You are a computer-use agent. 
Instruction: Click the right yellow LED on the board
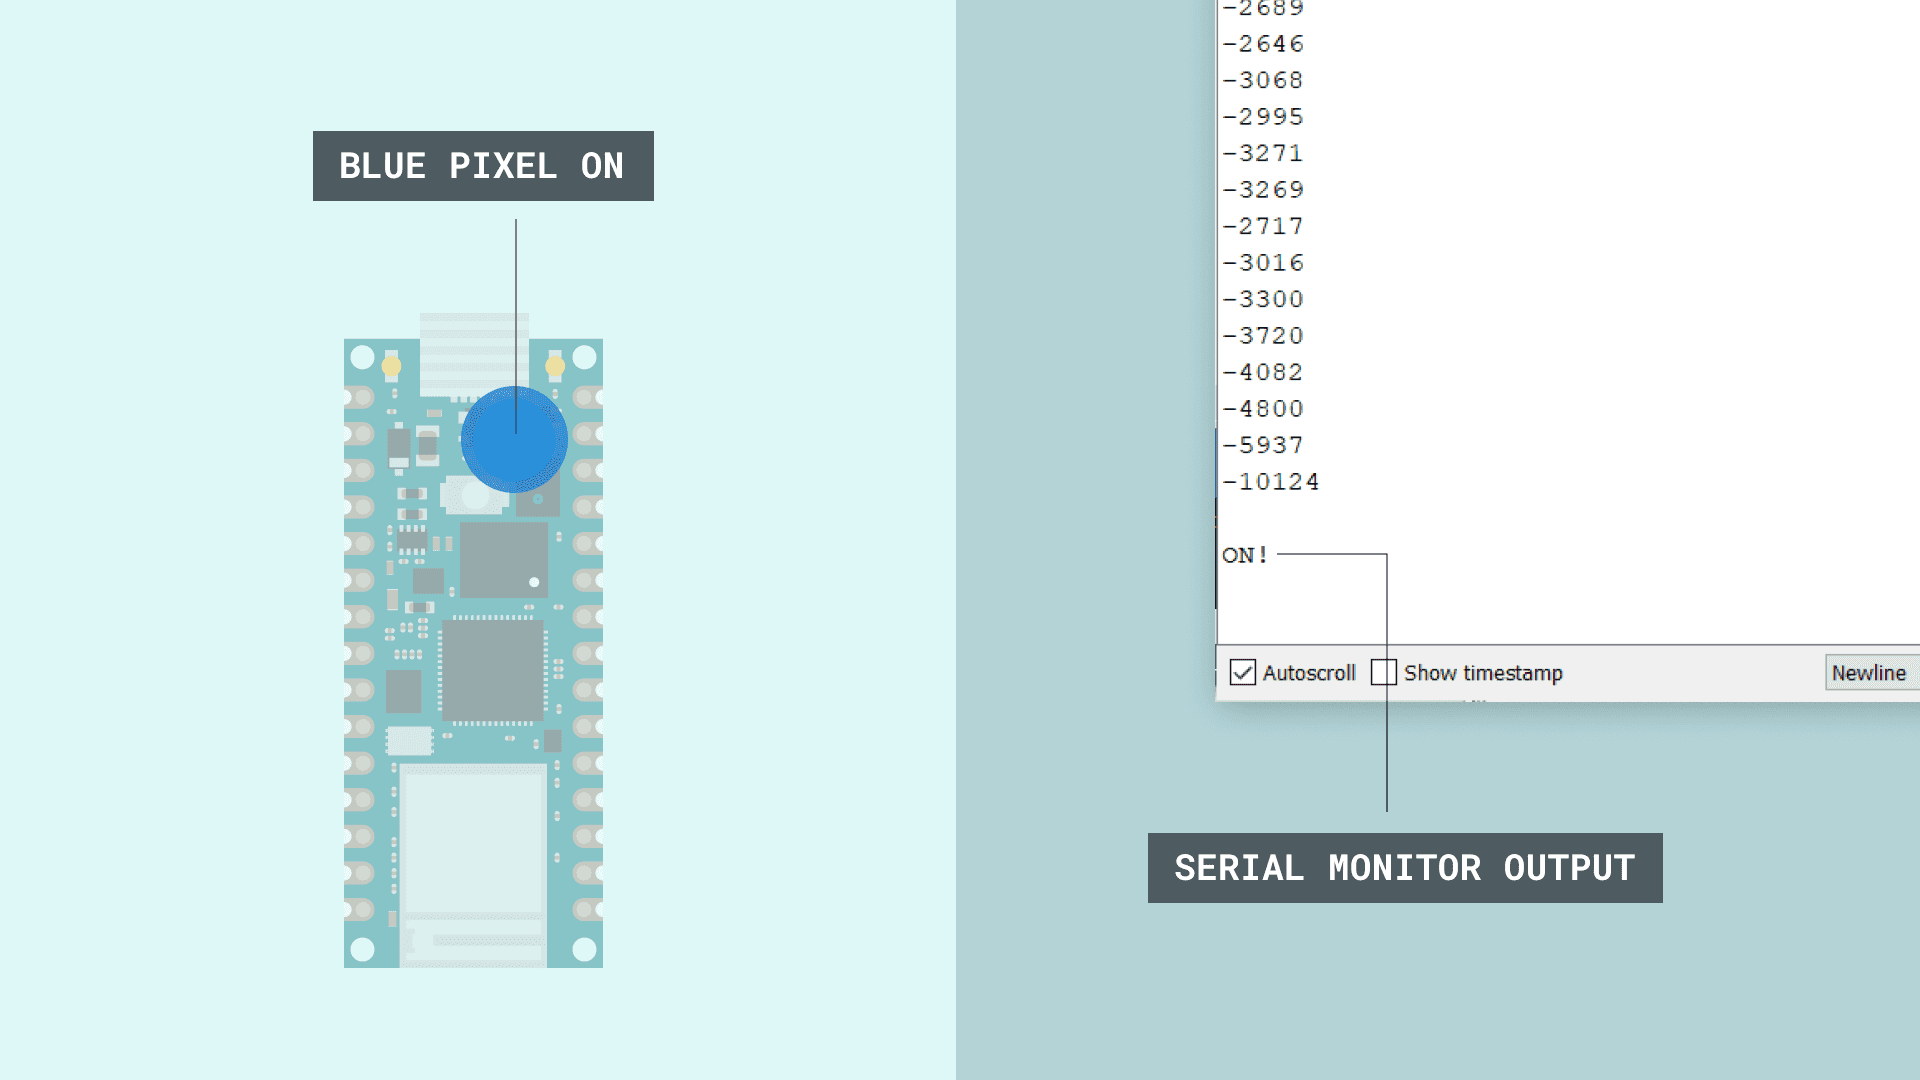coord(555,367)
